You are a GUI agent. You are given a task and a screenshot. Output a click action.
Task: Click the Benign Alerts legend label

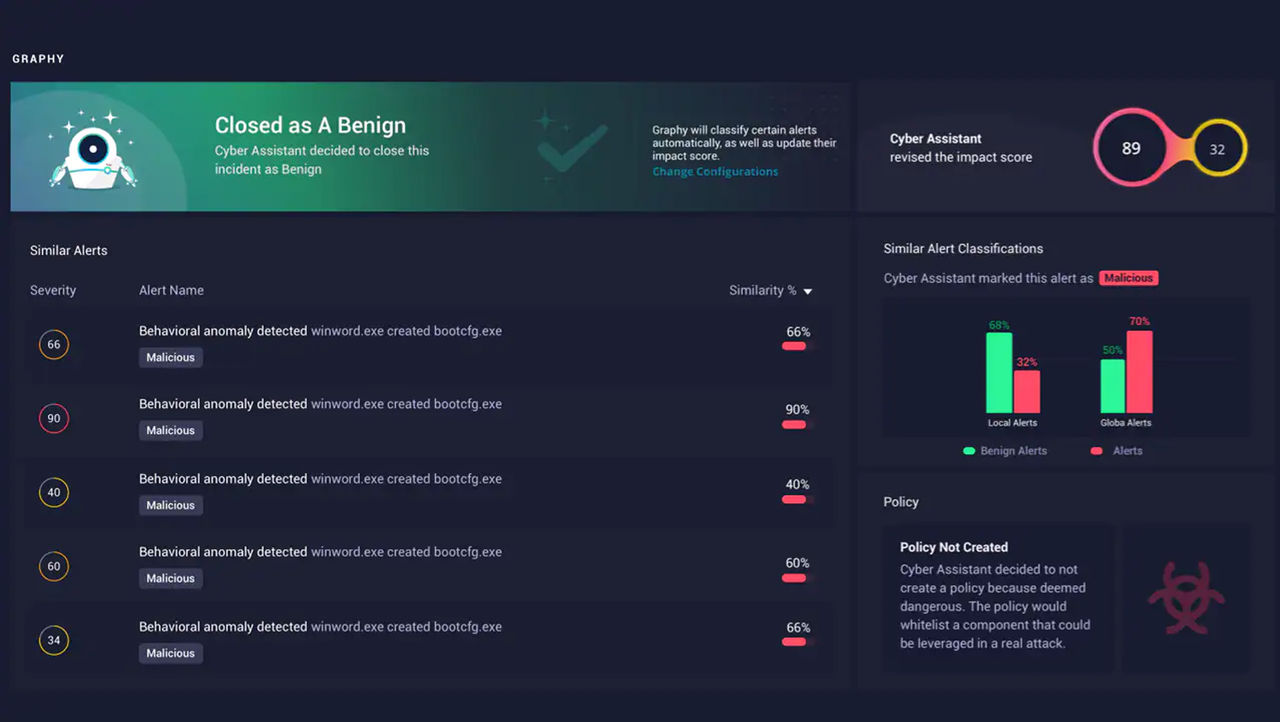[x=1014, y=451]
